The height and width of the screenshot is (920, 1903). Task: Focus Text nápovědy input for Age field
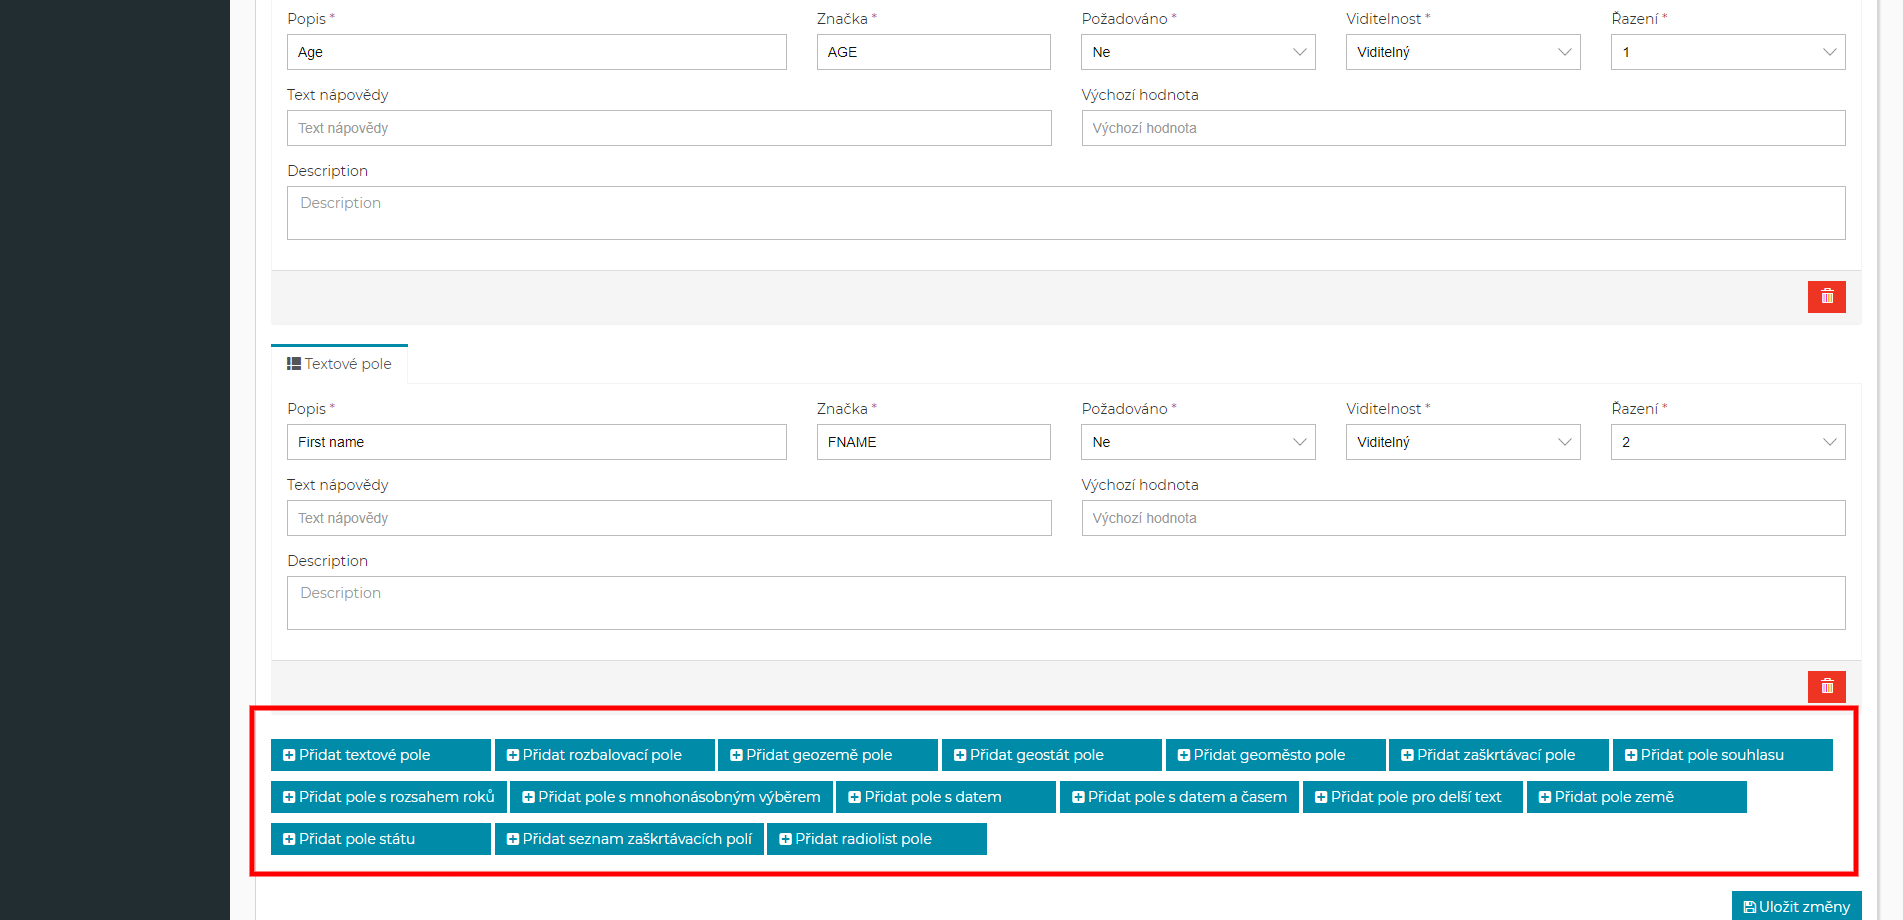pos(669,128)
